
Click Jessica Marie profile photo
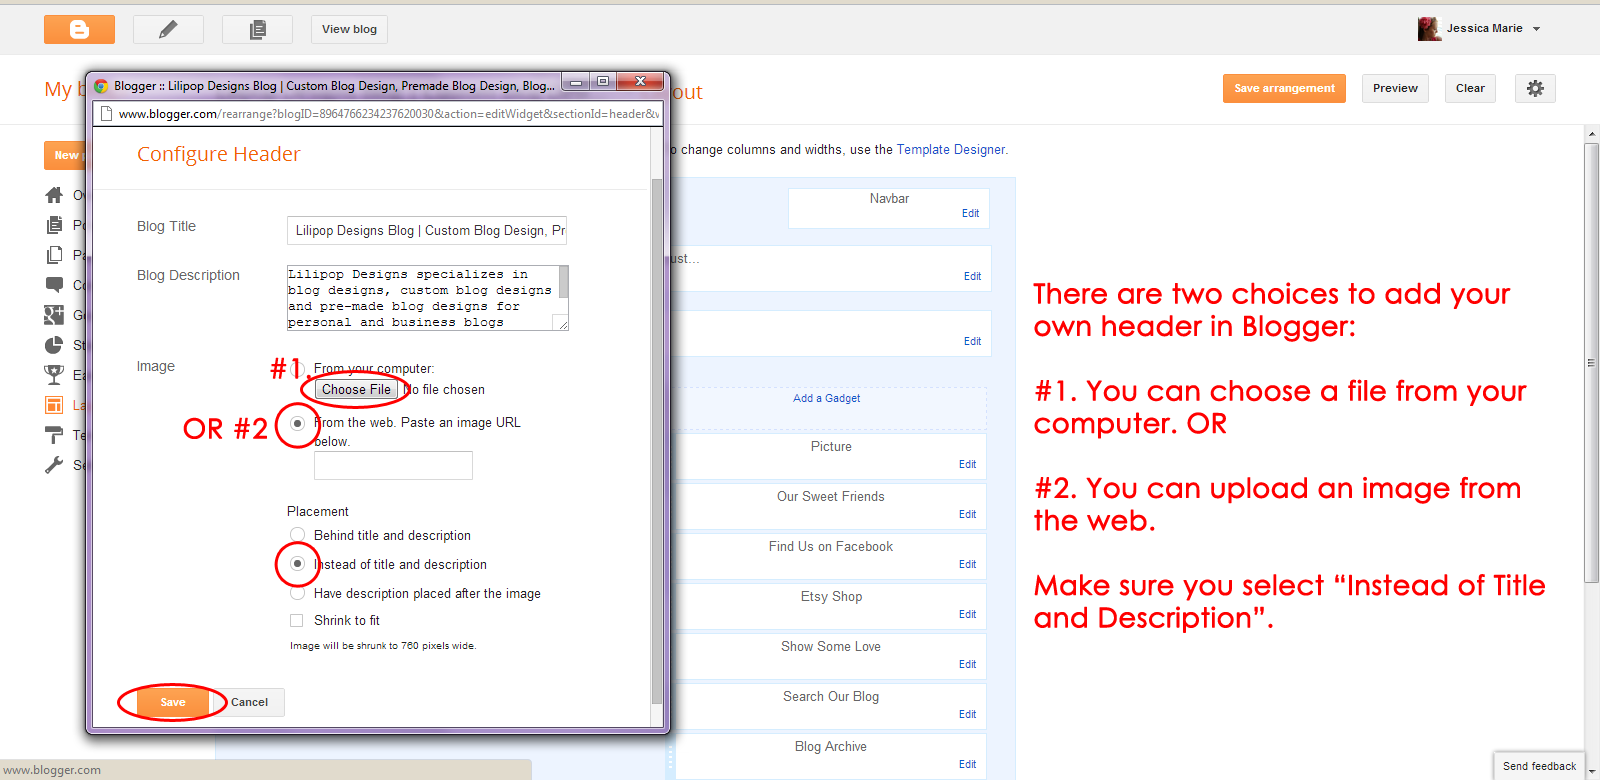click(1429, 29)
